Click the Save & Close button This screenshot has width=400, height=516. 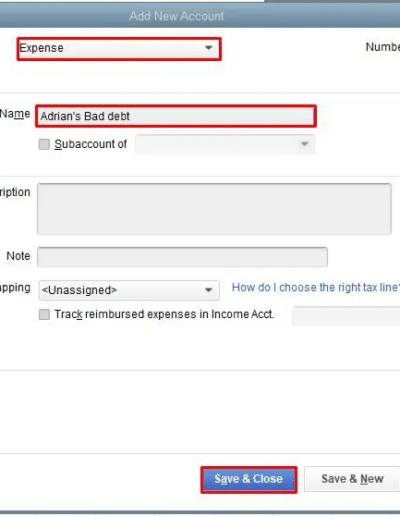[249, 479]
